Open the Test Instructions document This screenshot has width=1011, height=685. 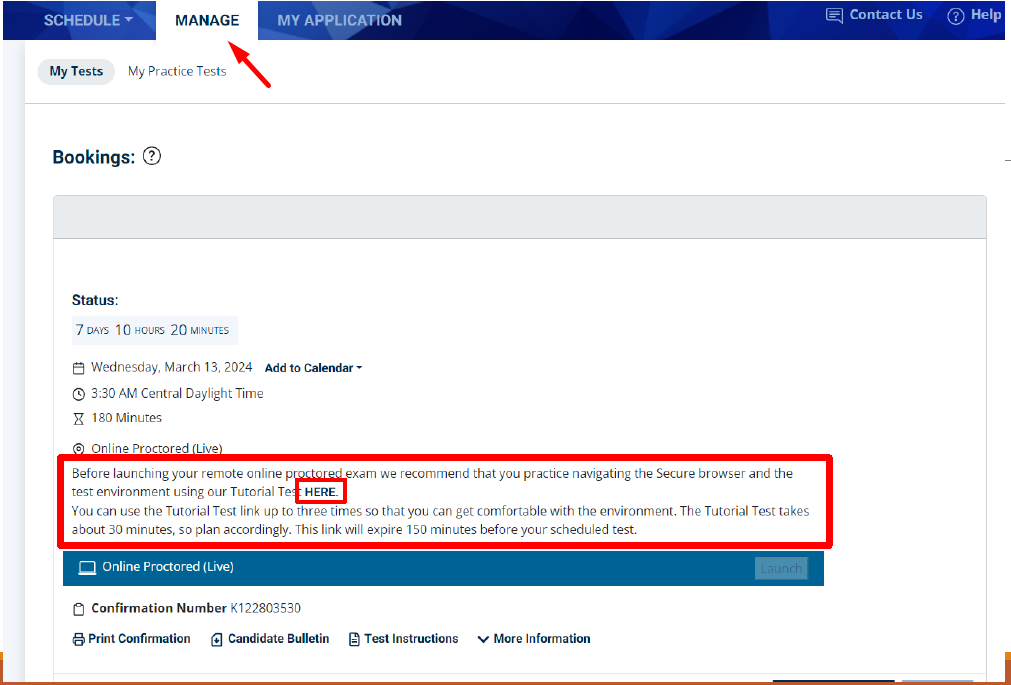[403, 639]
